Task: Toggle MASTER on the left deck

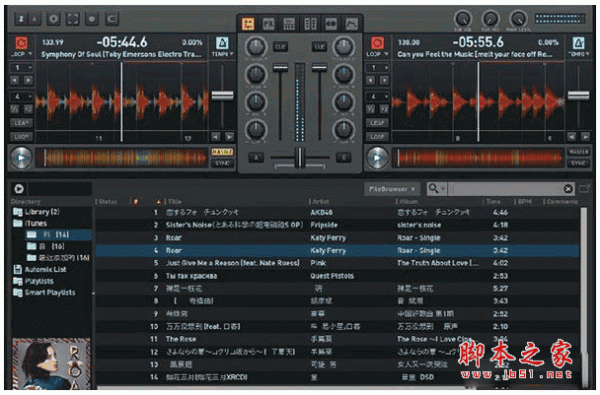Action: (222, 152)
